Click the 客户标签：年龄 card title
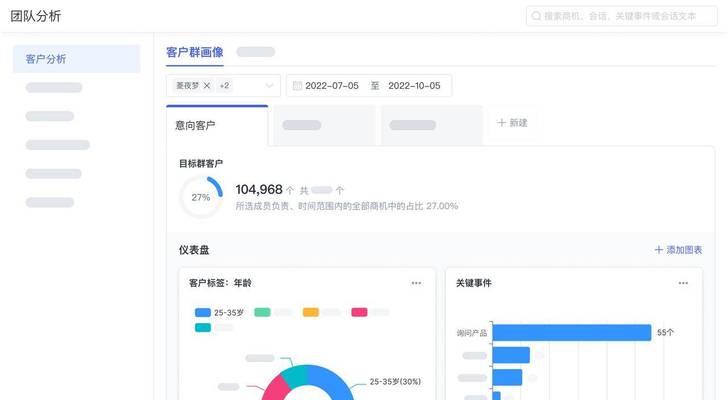Screen dimensions: 728x400 [220, 283]
